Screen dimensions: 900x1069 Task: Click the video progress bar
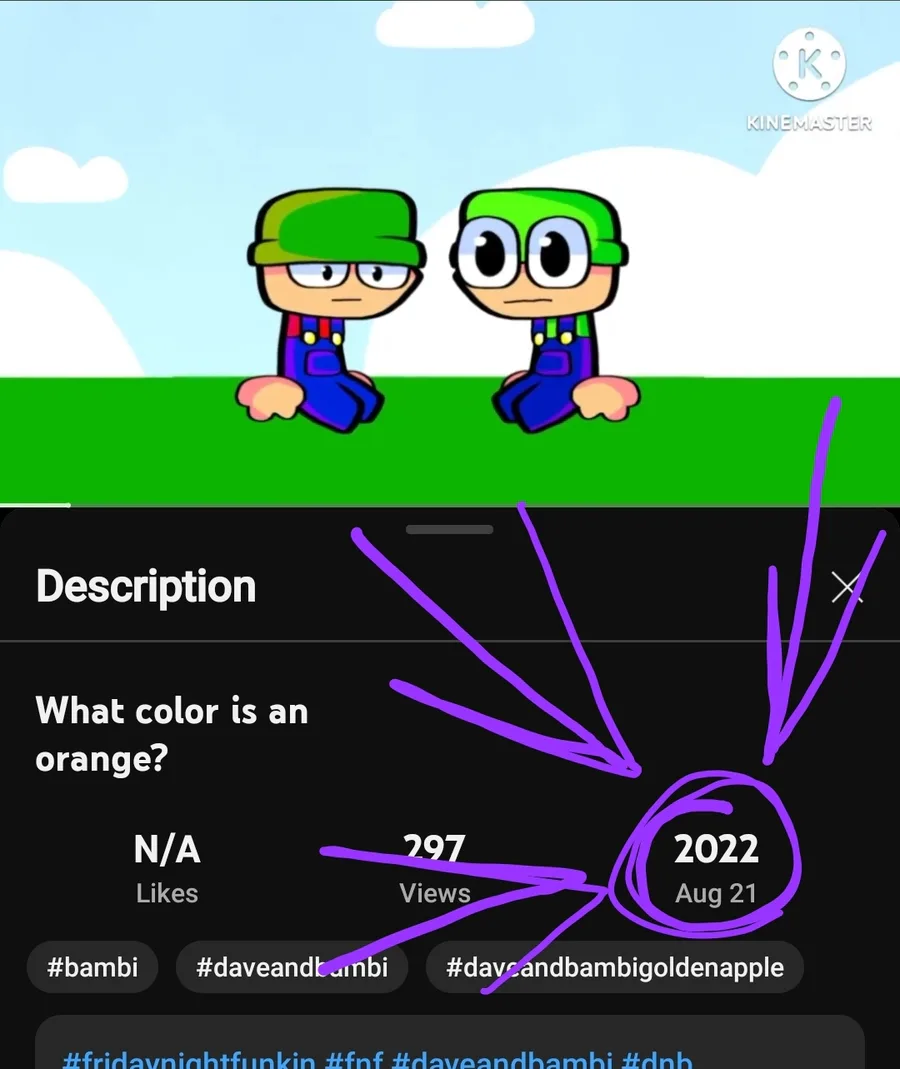(450, 505)
